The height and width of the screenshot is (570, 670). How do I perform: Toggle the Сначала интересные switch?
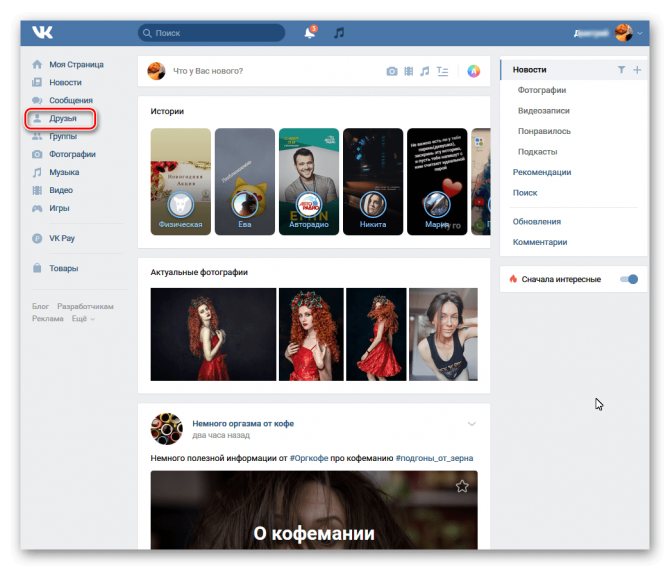(629, 279)
